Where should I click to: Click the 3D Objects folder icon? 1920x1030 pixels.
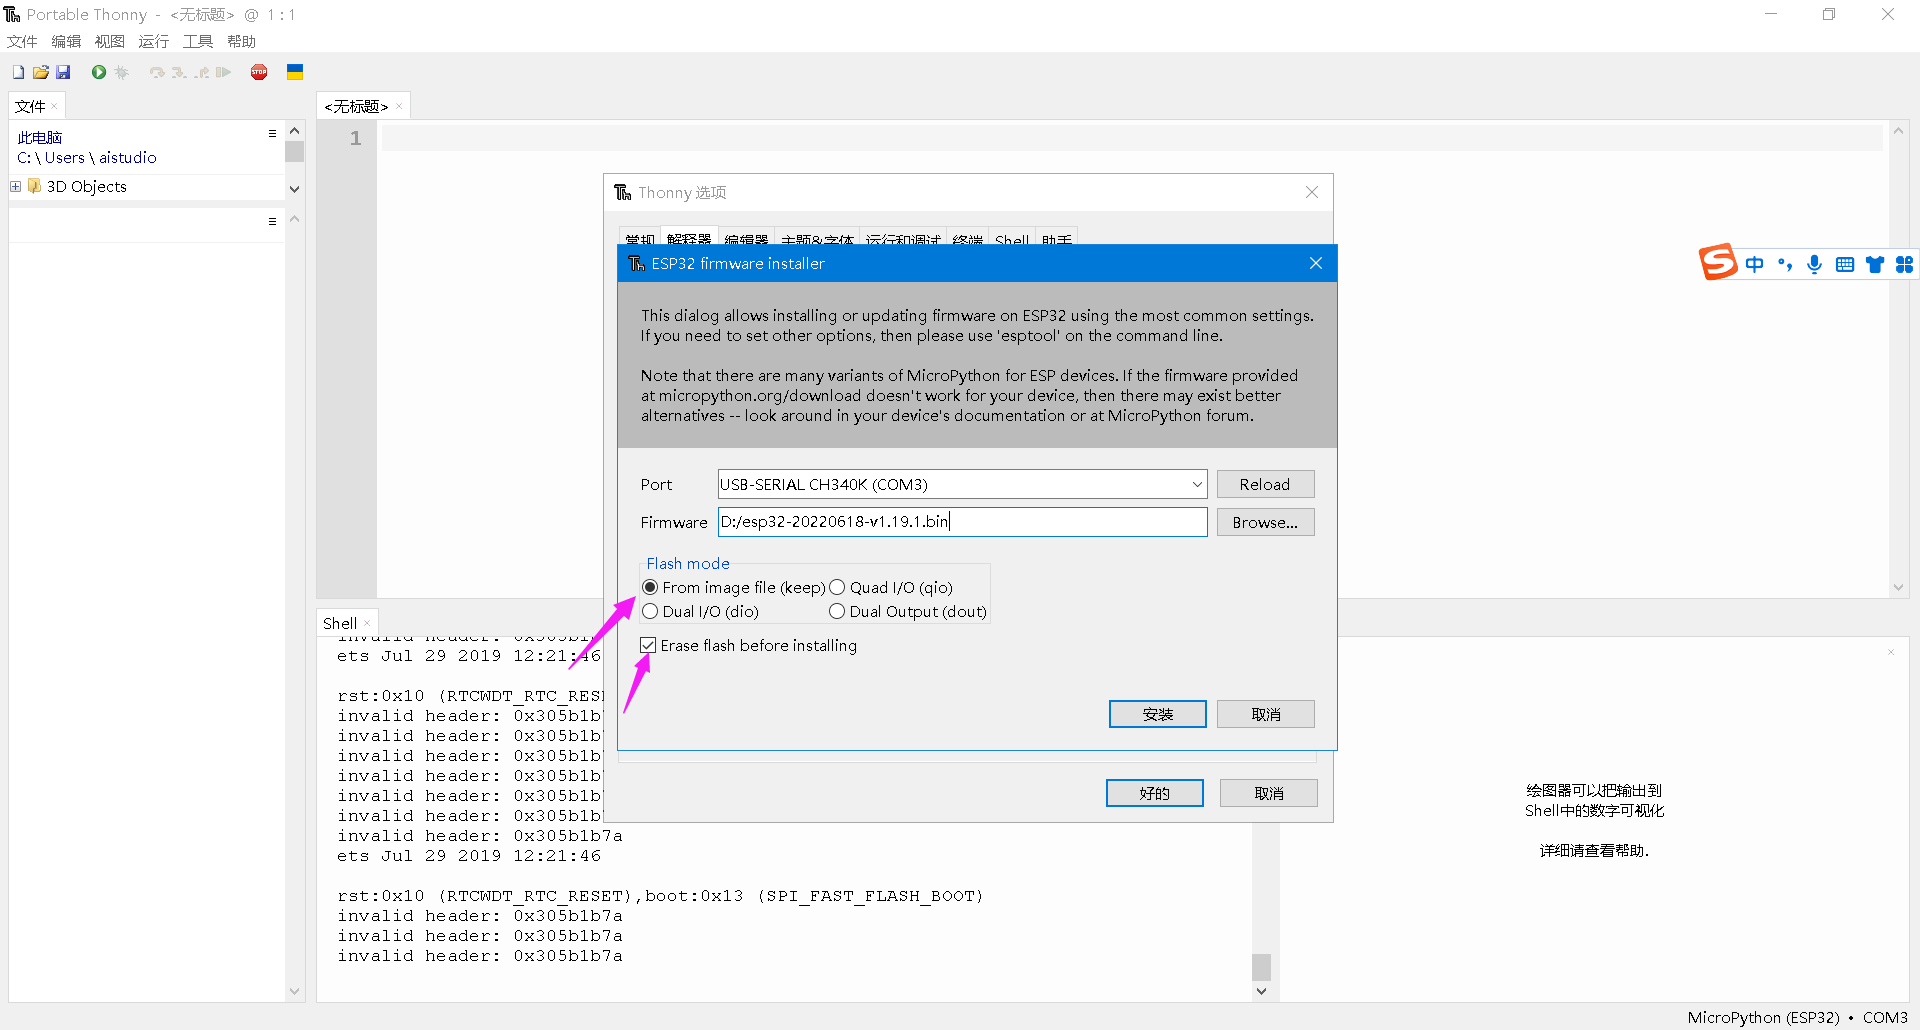(x=35, y=186)
